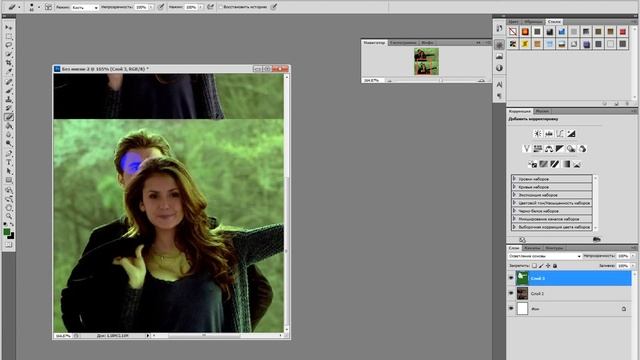Select the Rectangular Marquee tool
This screenshot has height=360, width=640.
click(9, 36)
